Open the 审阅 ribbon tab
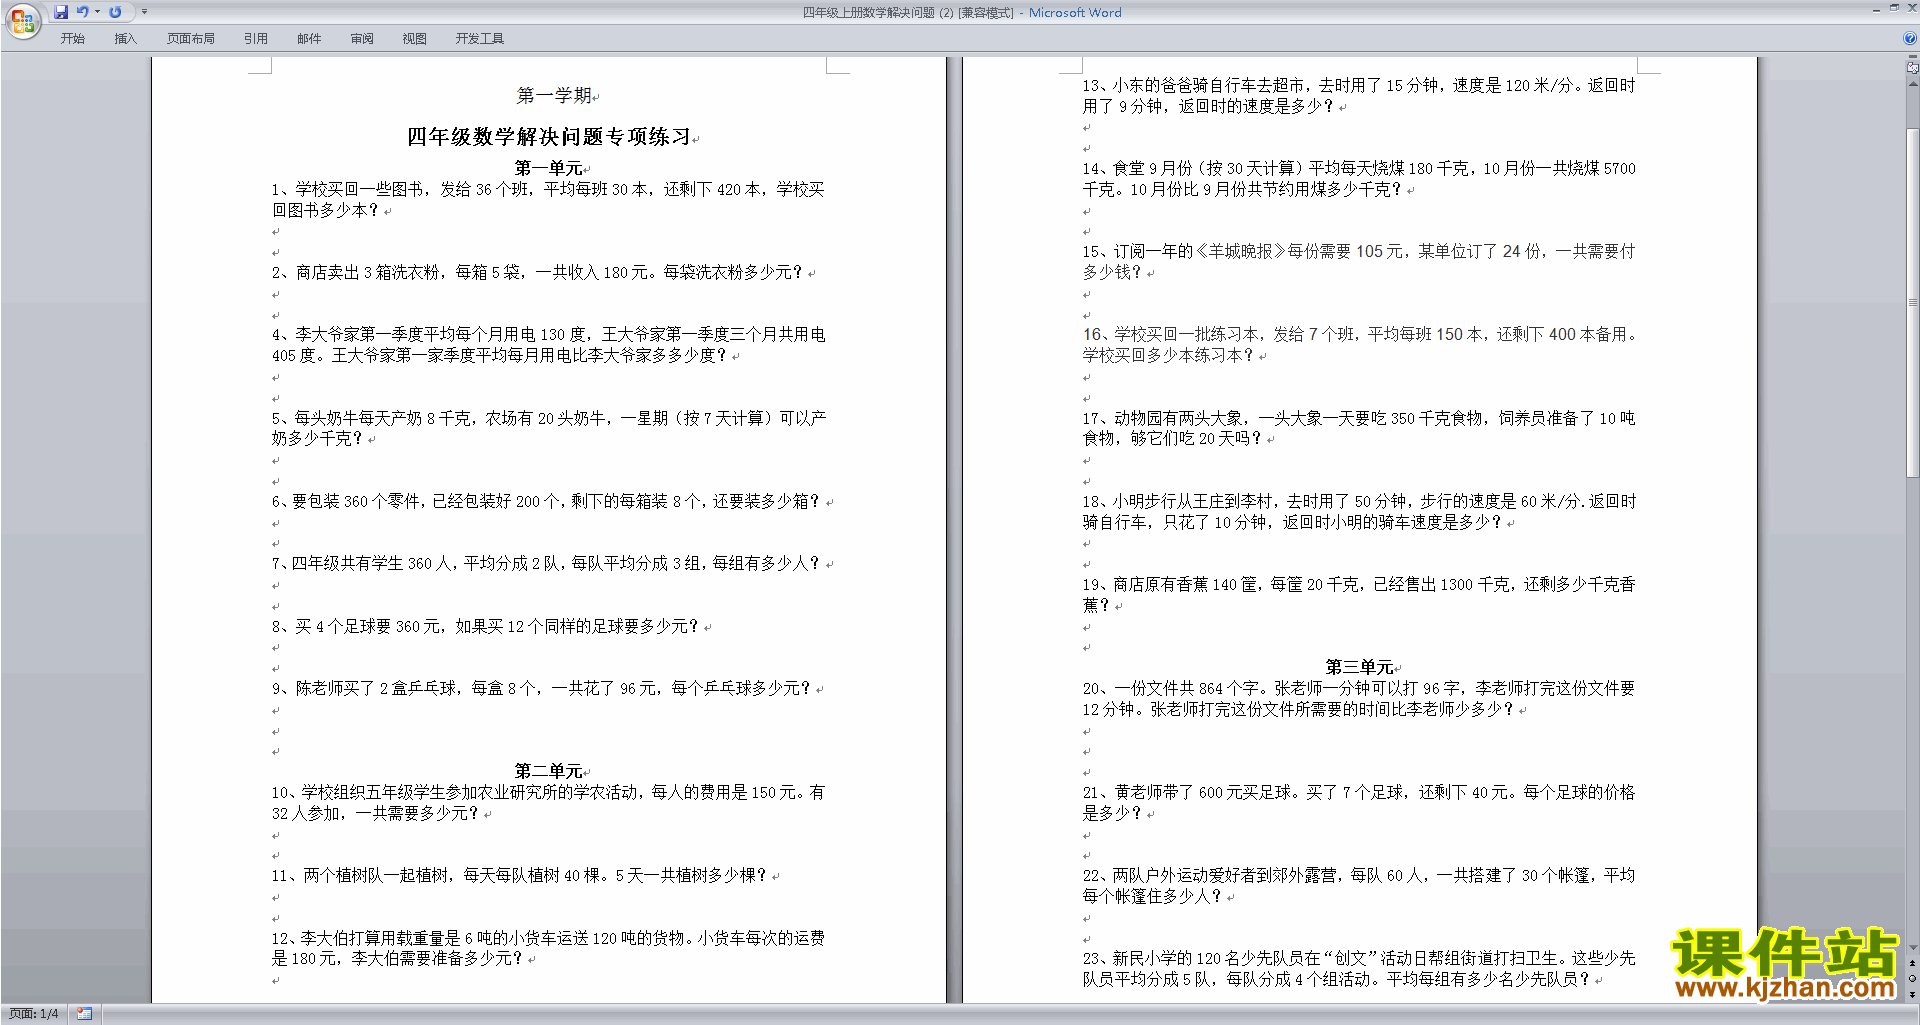 (362, 39)
